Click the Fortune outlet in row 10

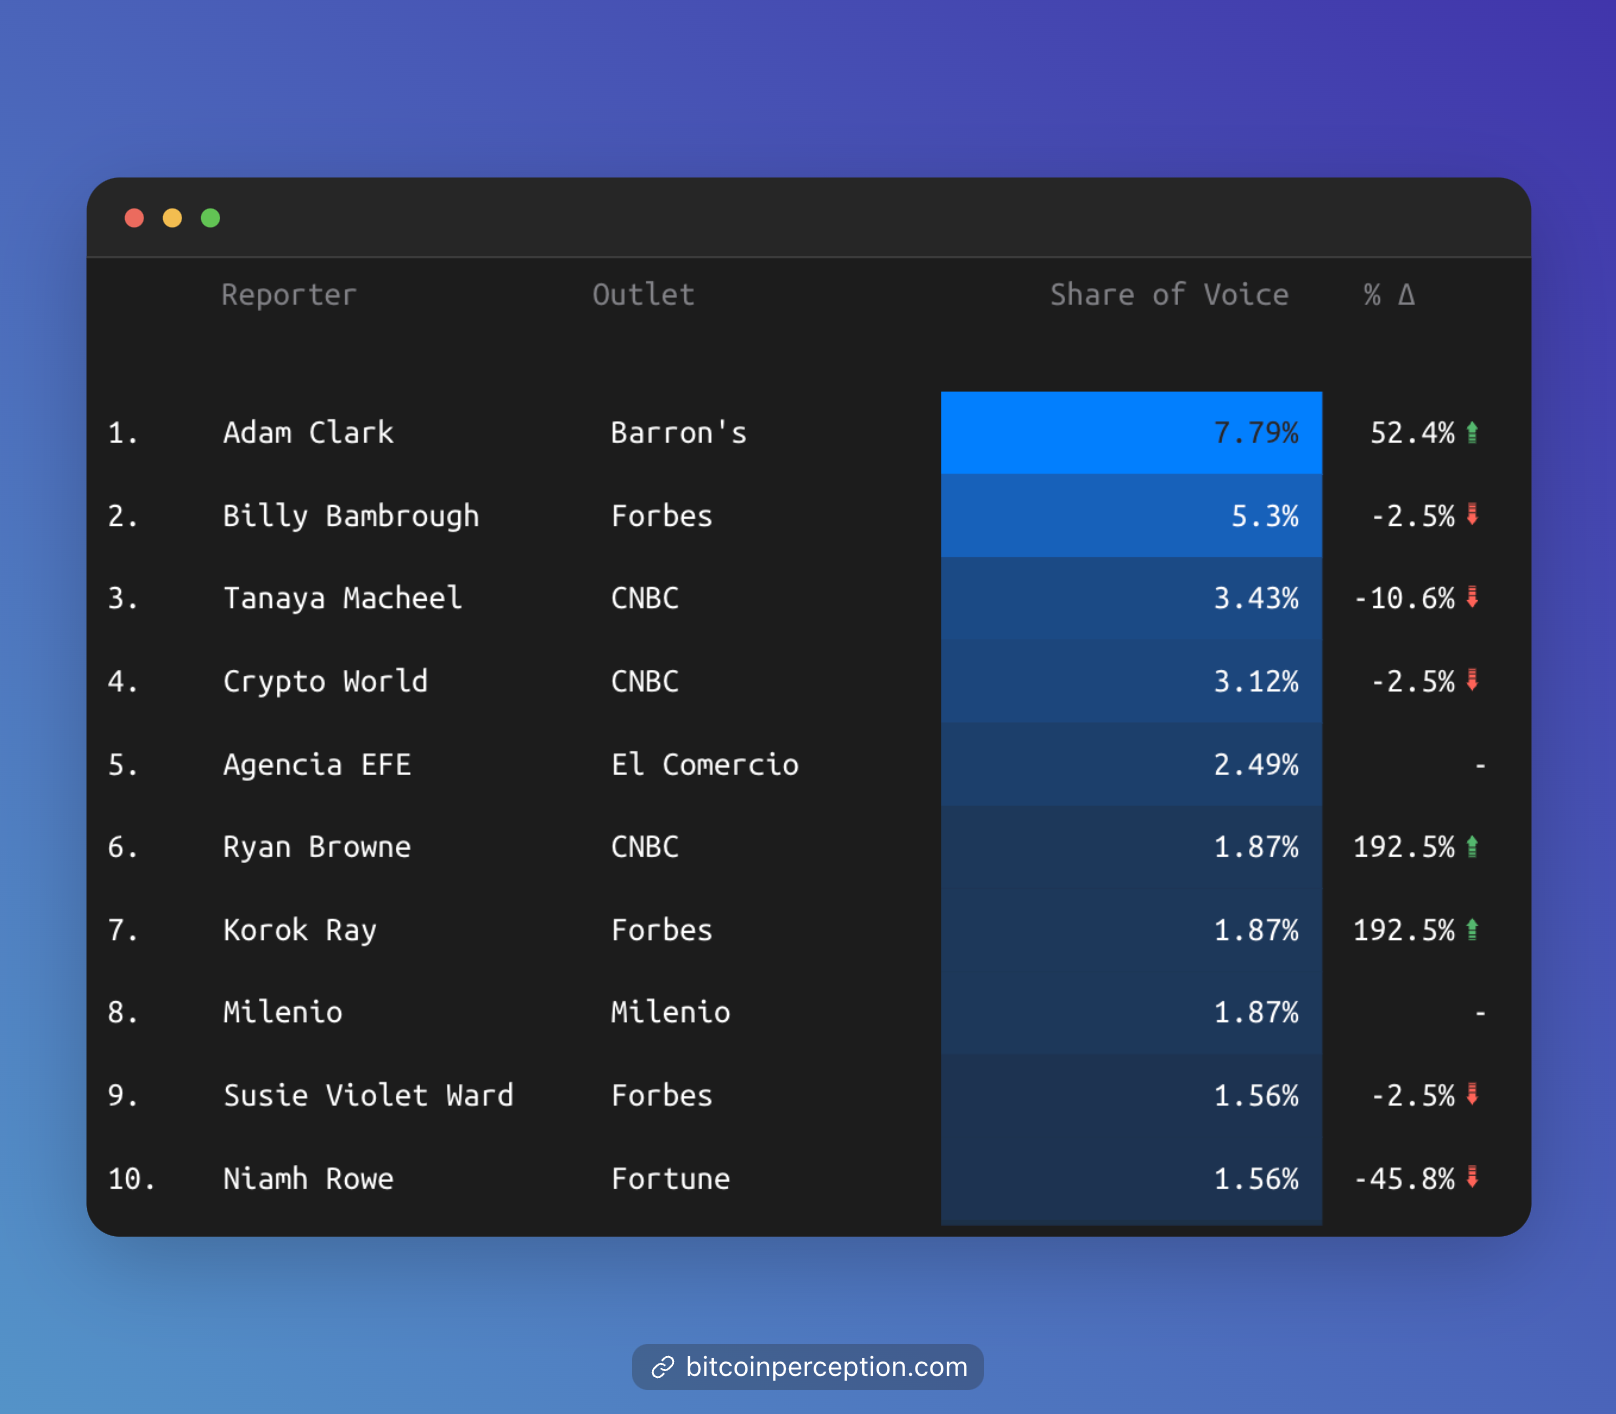(x=670, y=1179)
